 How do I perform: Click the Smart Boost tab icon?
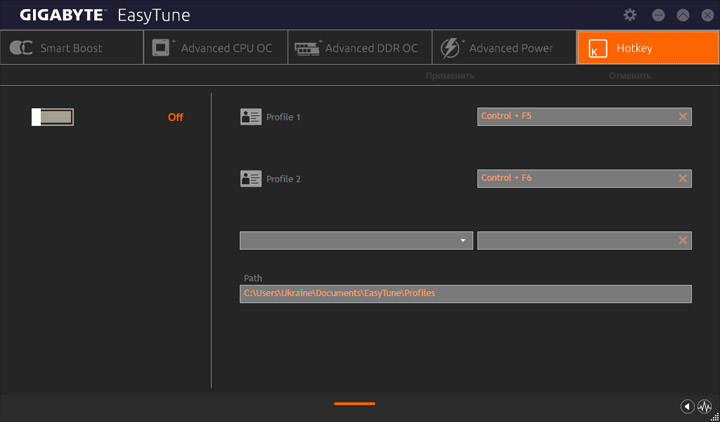pyautogui.click(x=21, y=48)
